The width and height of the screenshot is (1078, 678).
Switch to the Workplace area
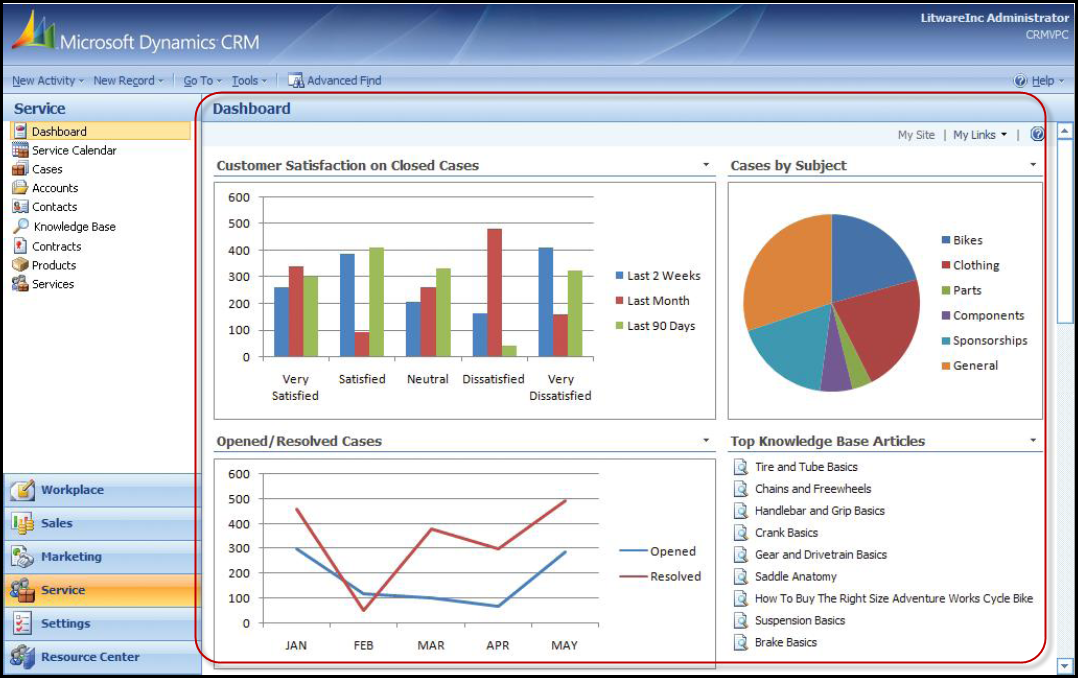tap(102, 490)
